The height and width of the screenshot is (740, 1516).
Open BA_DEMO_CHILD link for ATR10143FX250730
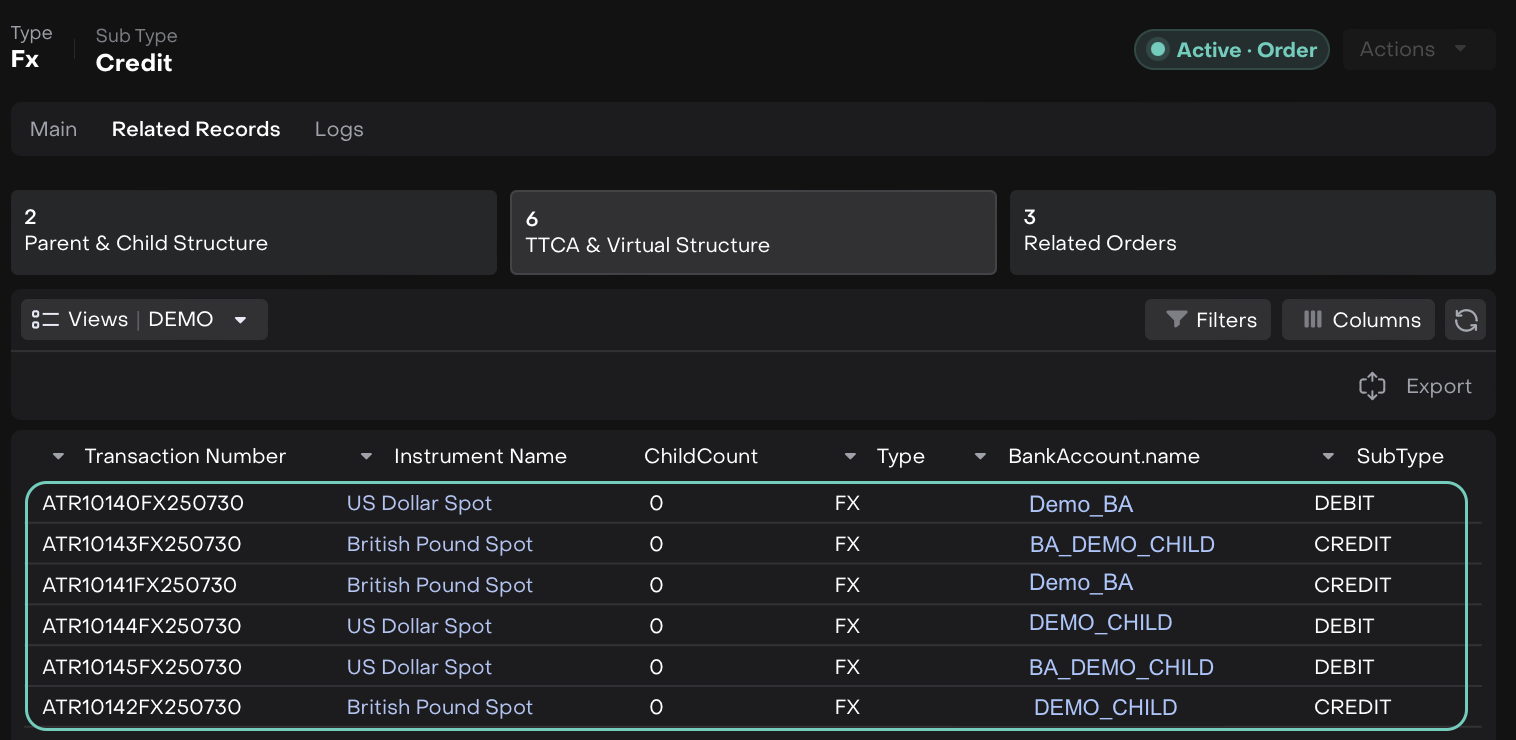[x=1121, y=545]
